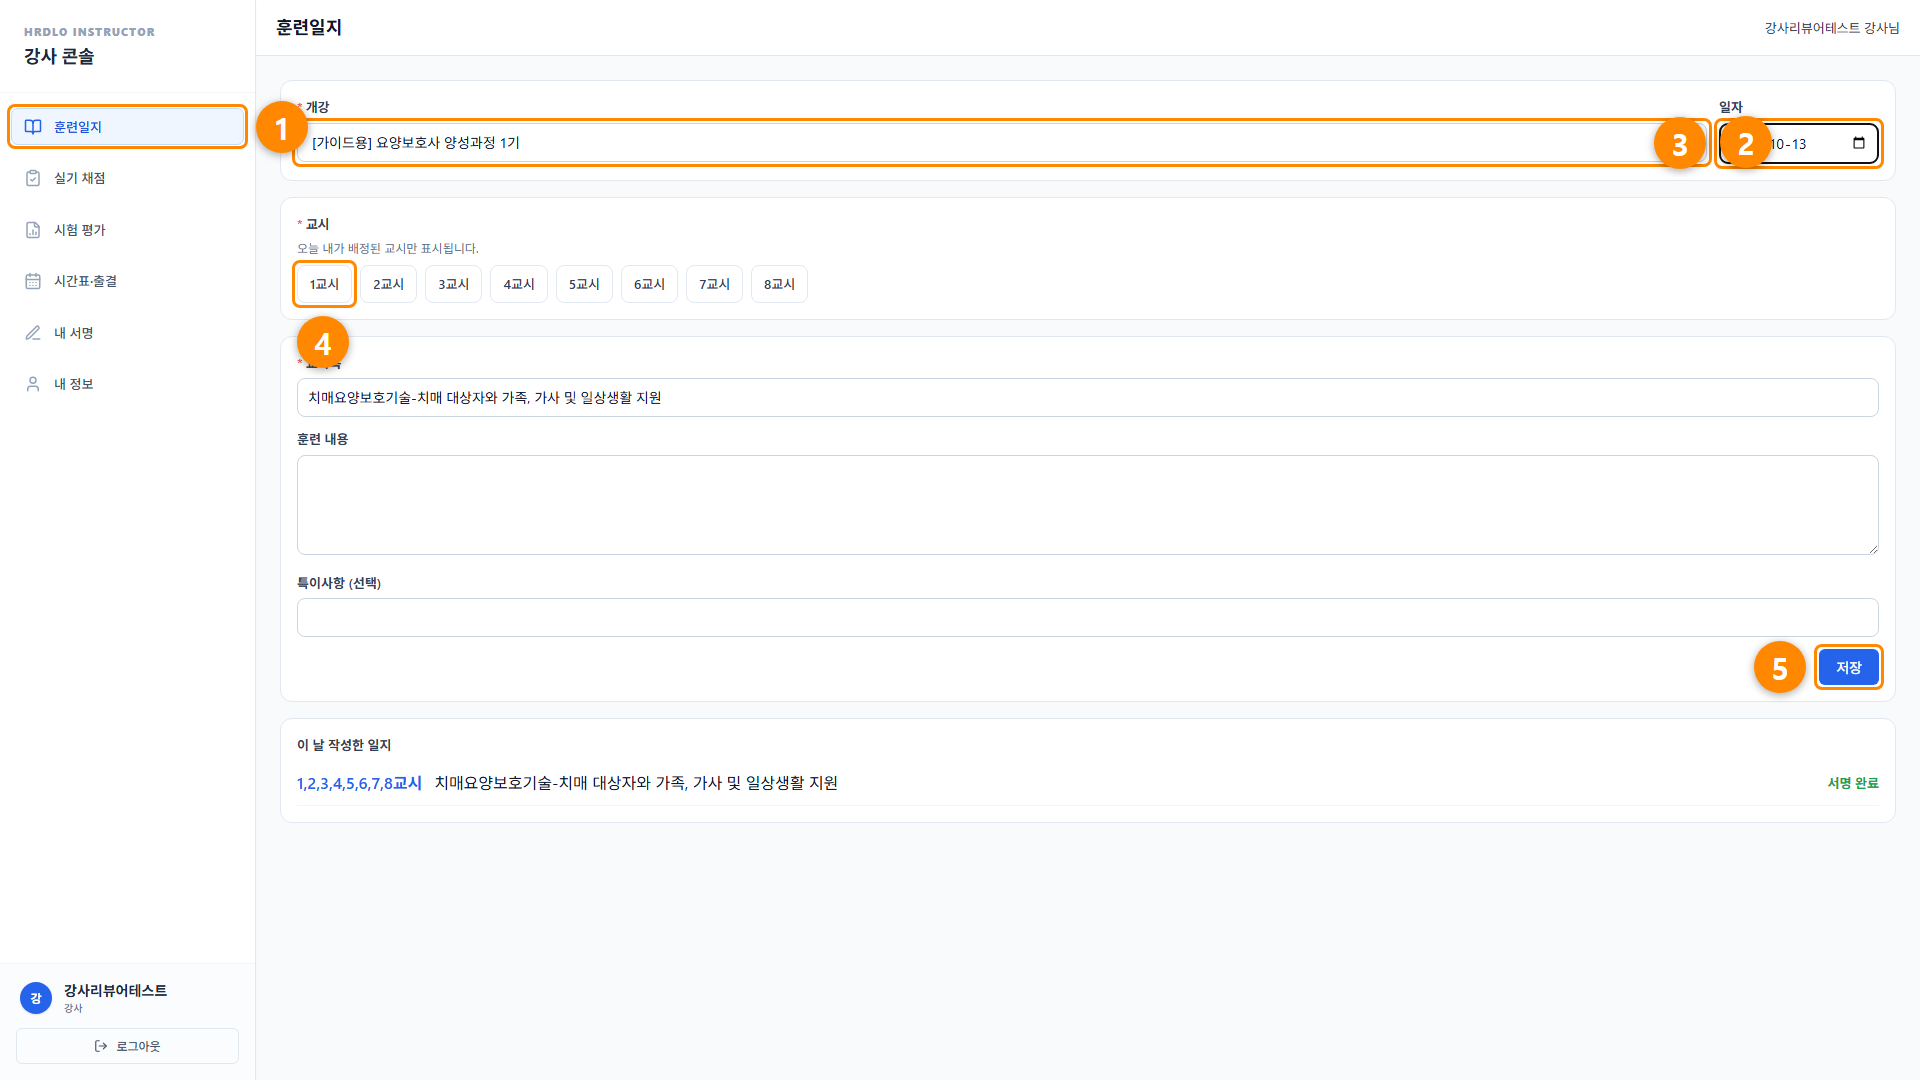The width and height of the screenshot is (1920, 1080).
Task: Click the document icon beside 시험 평가
Action: pyautogui.click(x=33, y=230)
